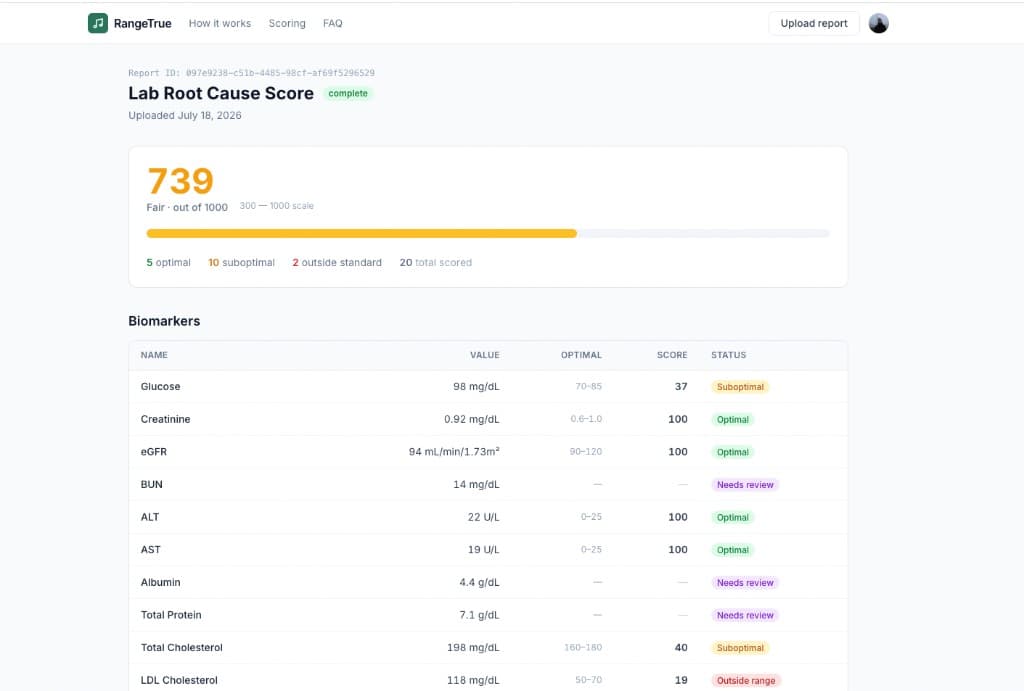The width and height of the screenshot is (1024, 691).
Task: Open the user avatar menu
Action: 878,23
